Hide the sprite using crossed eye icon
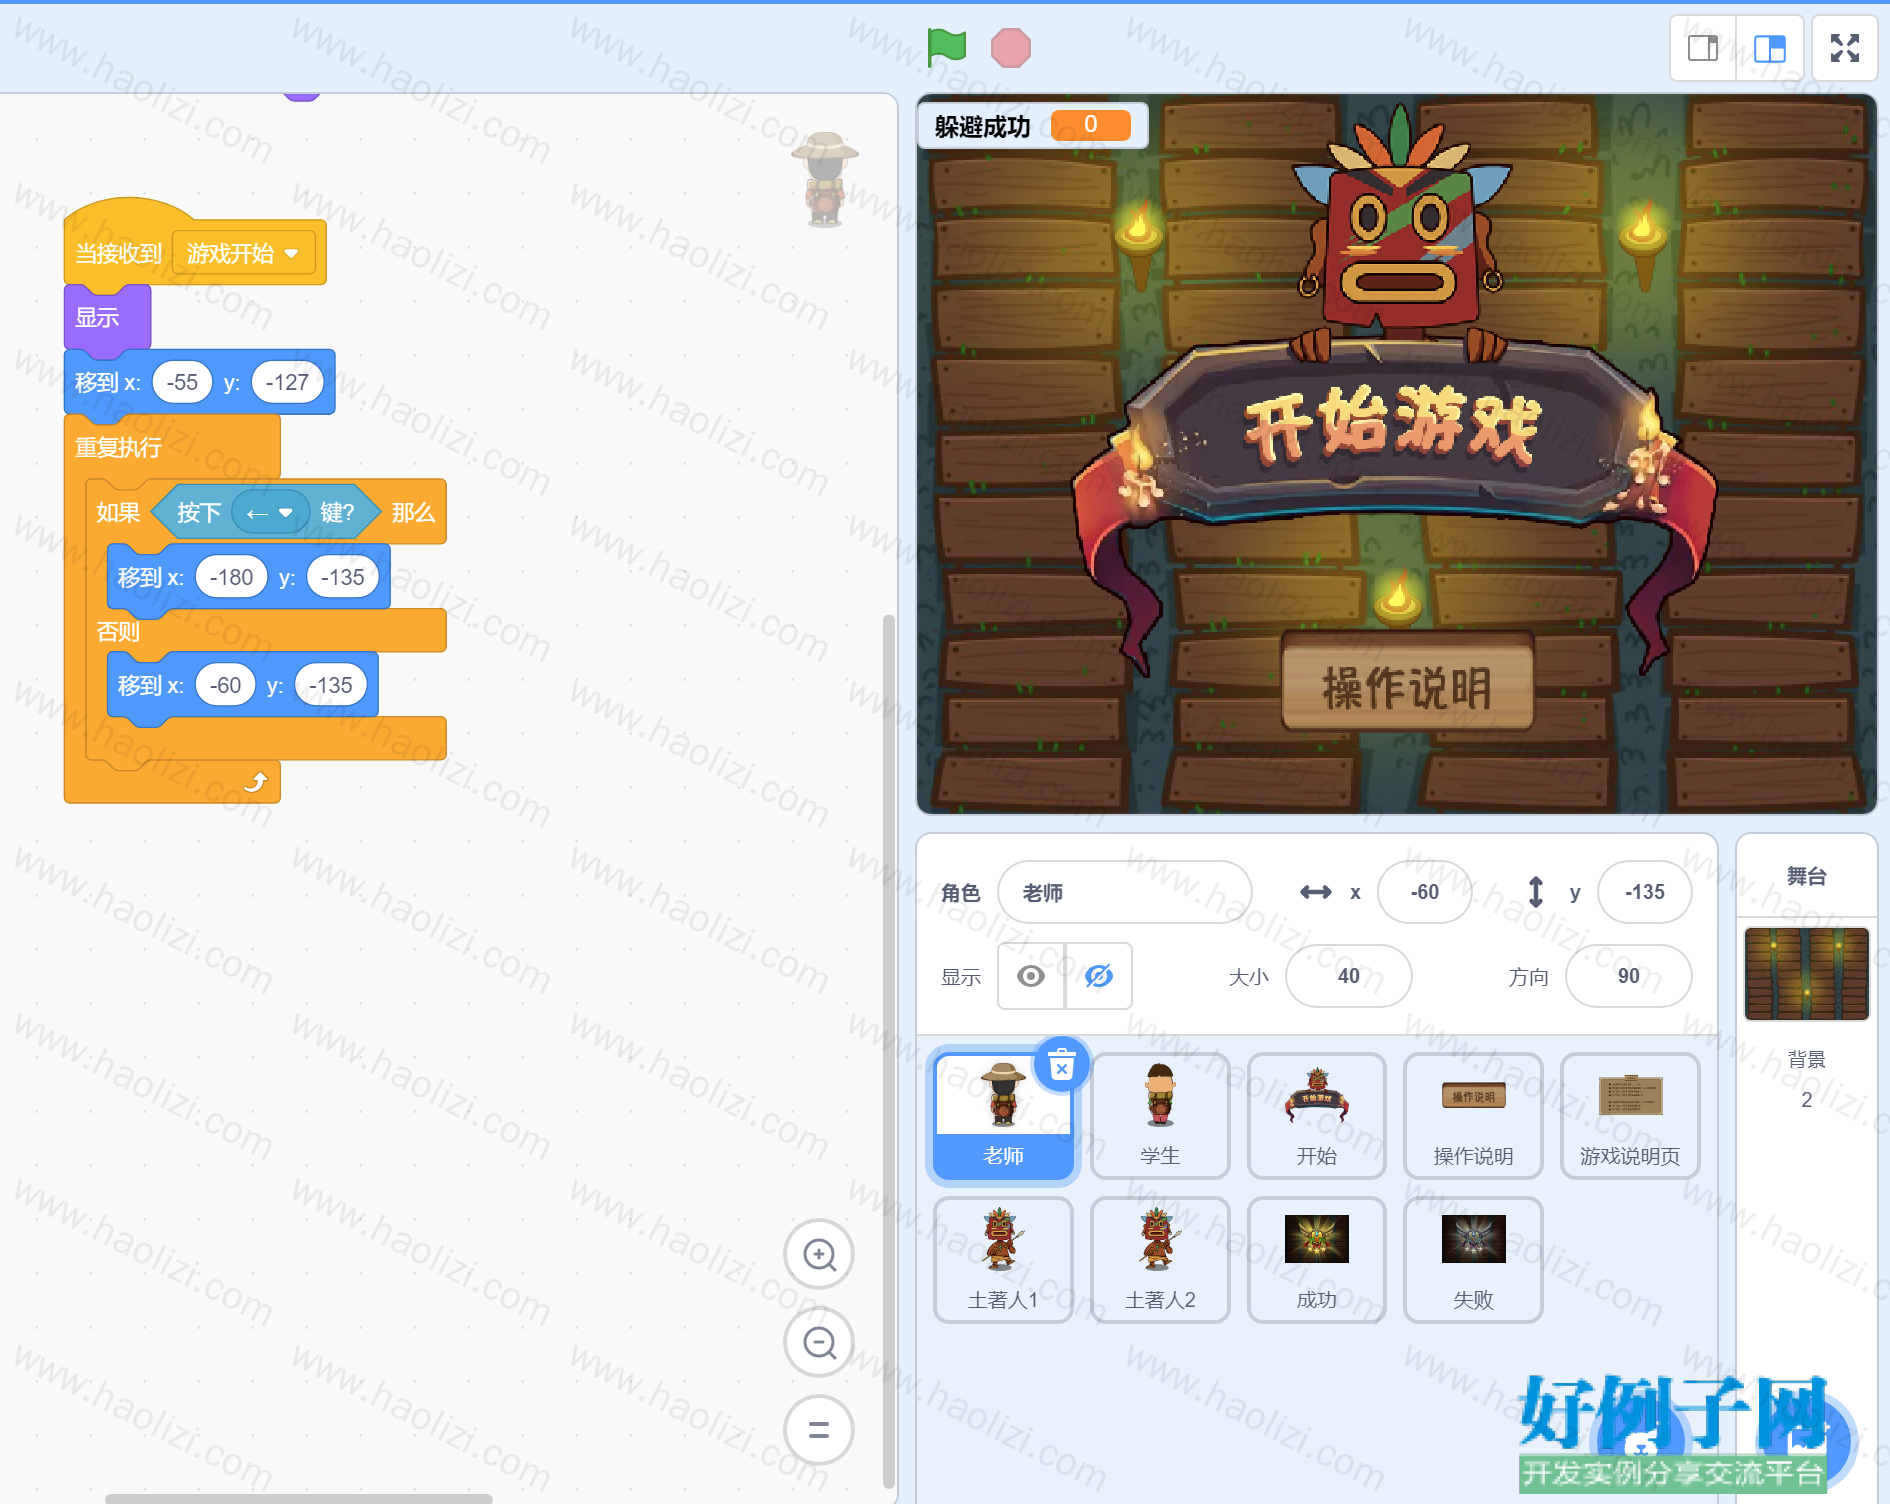This screenshot has height=1504, width=1890. coord(1099,976)
